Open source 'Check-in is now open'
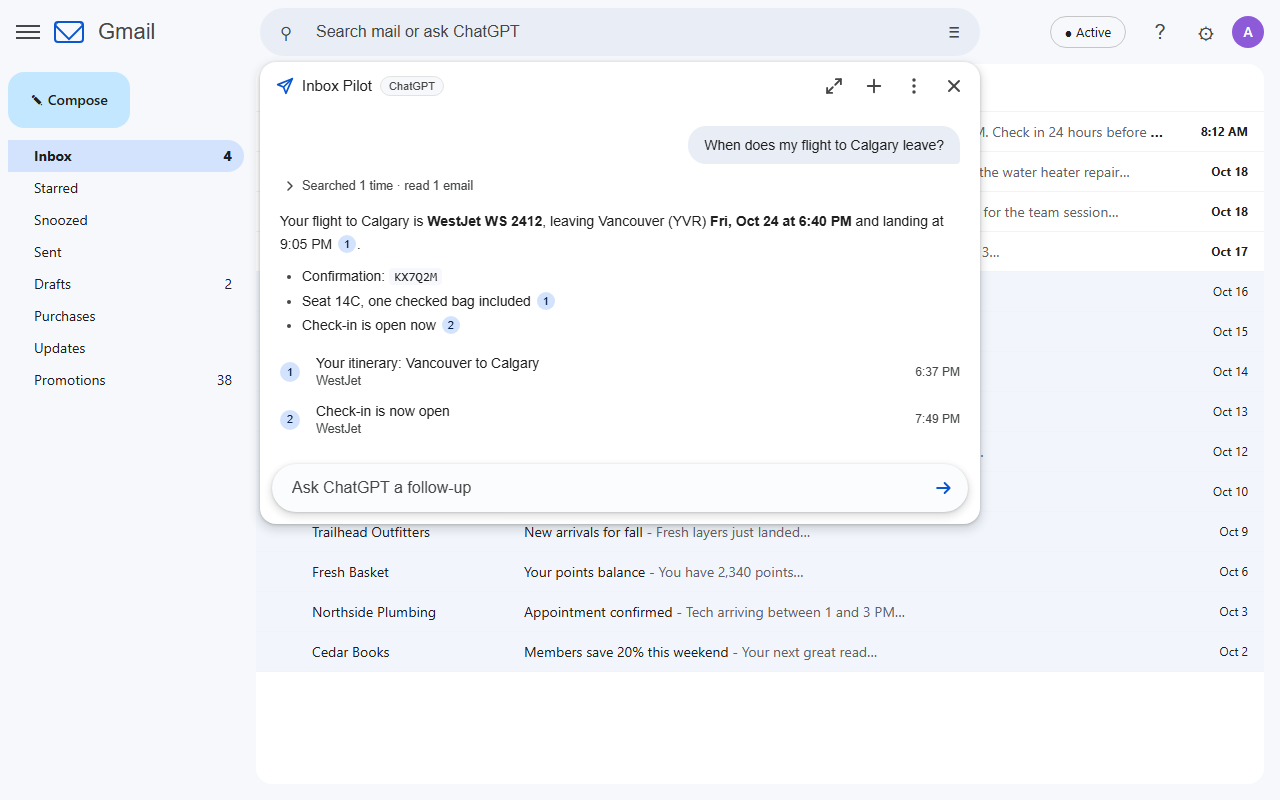 tap(620, 420)
